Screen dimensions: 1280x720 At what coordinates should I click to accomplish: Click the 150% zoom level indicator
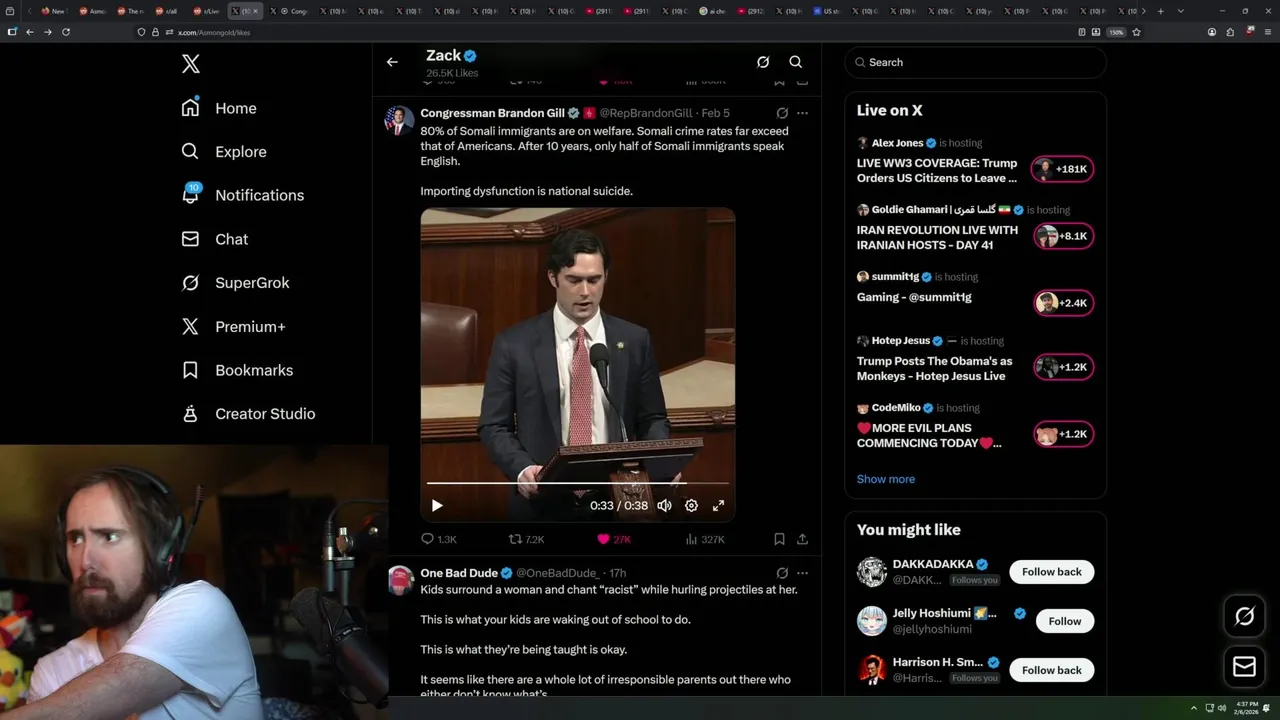[1116, 32]
